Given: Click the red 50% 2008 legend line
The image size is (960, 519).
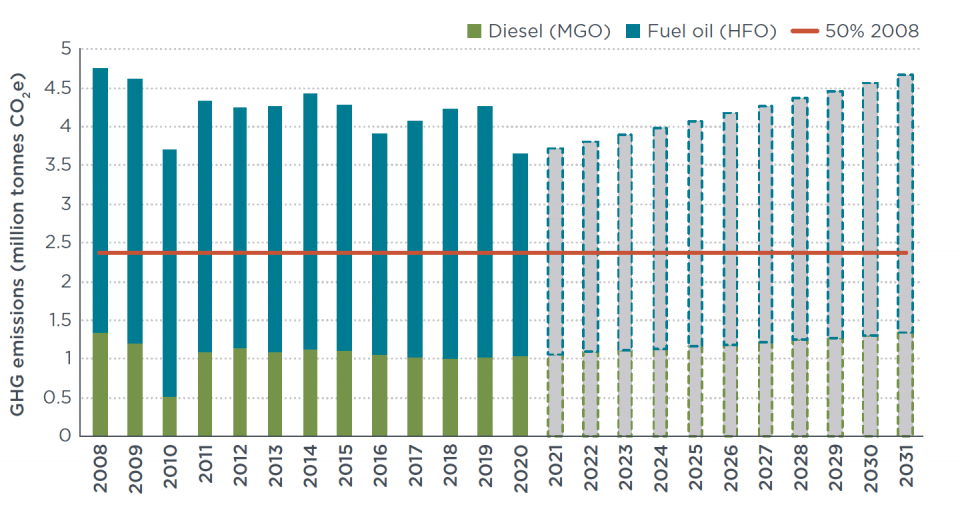Looking at the screenshot, I should (805, 31).
